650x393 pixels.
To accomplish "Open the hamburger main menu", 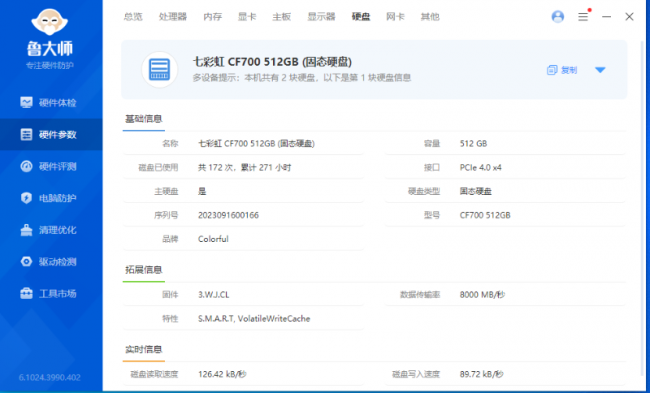I will coord(583,17).
